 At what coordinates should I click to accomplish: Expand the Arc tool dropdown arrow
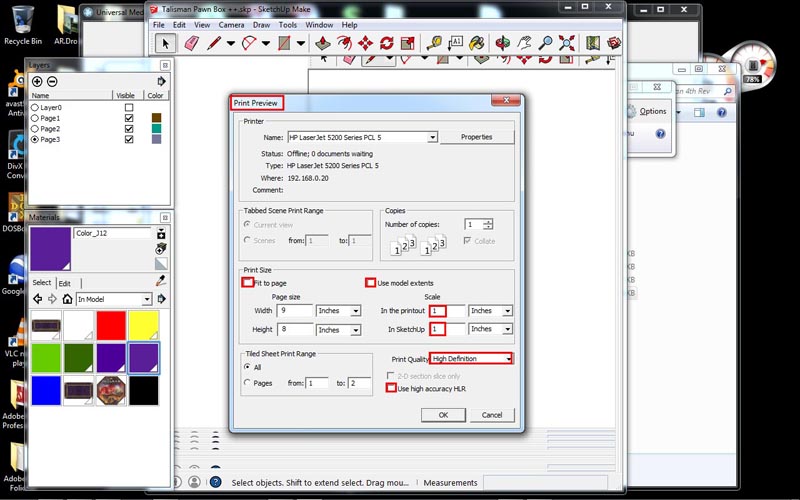(266, 43)
